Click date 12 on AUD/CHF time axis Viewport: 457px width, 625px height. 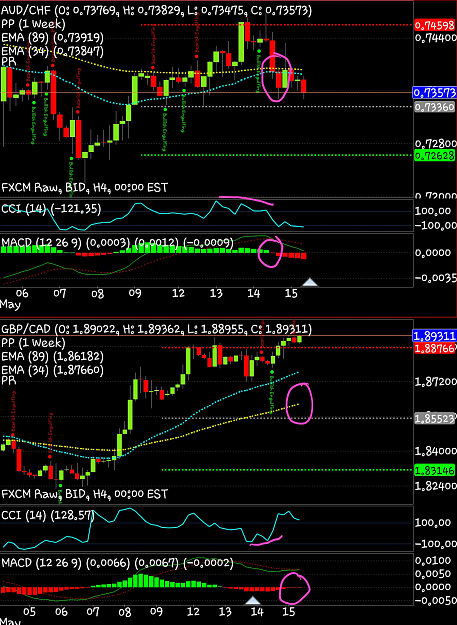(178, 293)
